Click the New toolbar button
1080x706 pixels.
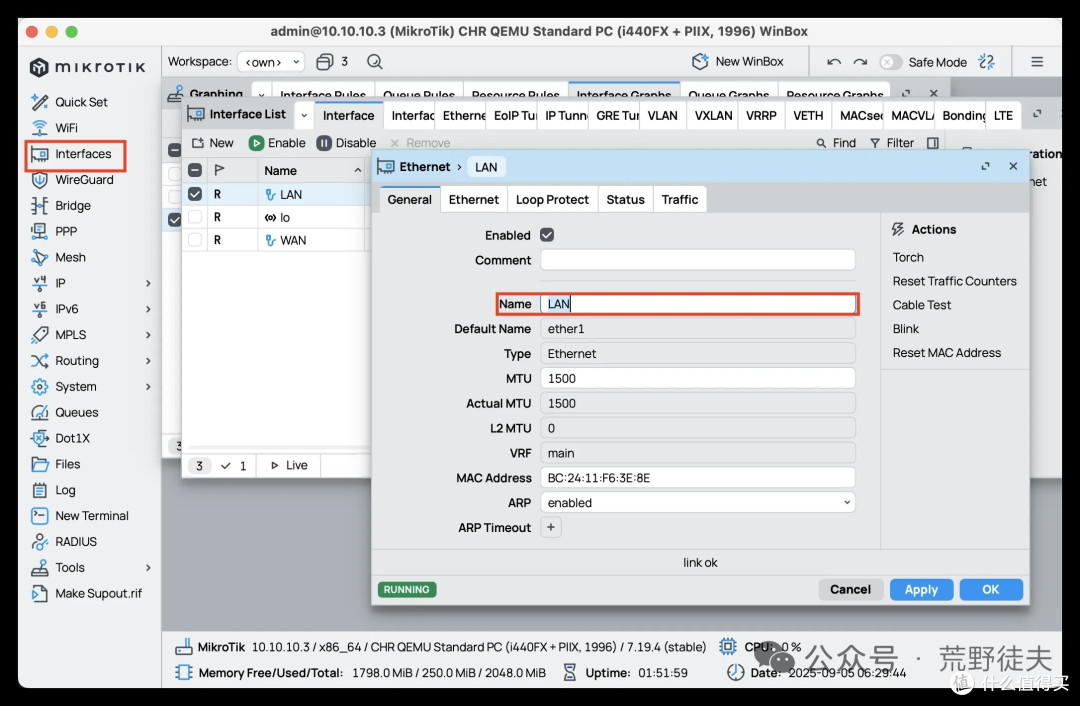[x=213, y=143]
